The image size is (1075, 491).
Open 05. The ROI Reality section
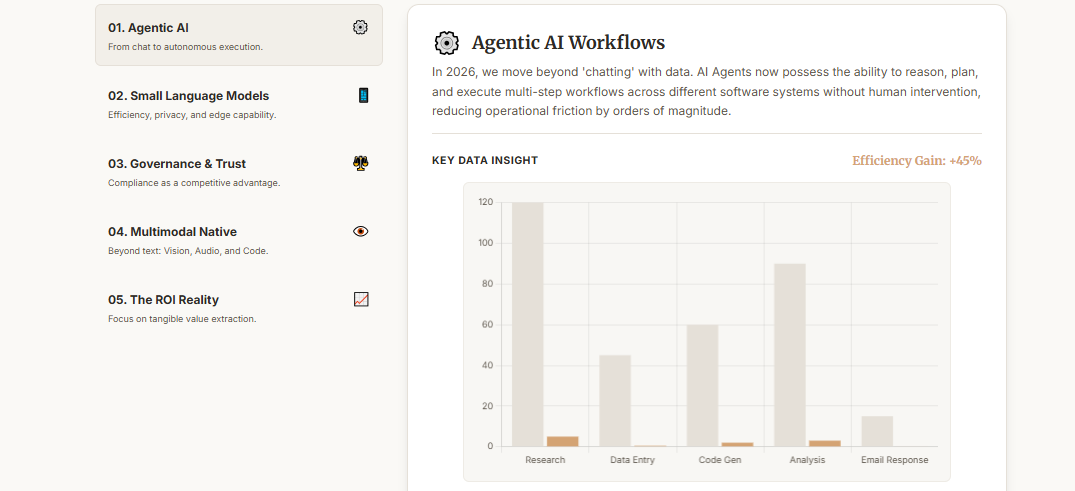pos(238,308)
